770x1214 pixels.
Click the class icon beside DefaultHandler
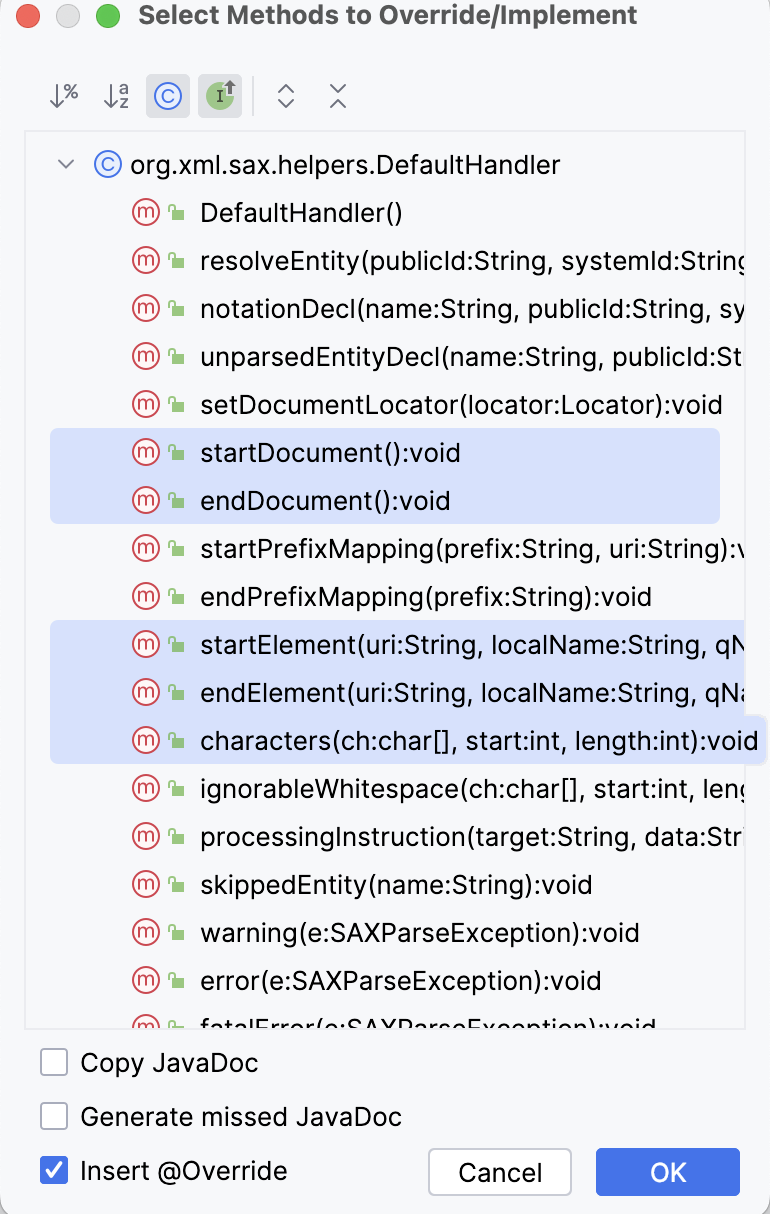pyautogui.click(x=107, y=164)
